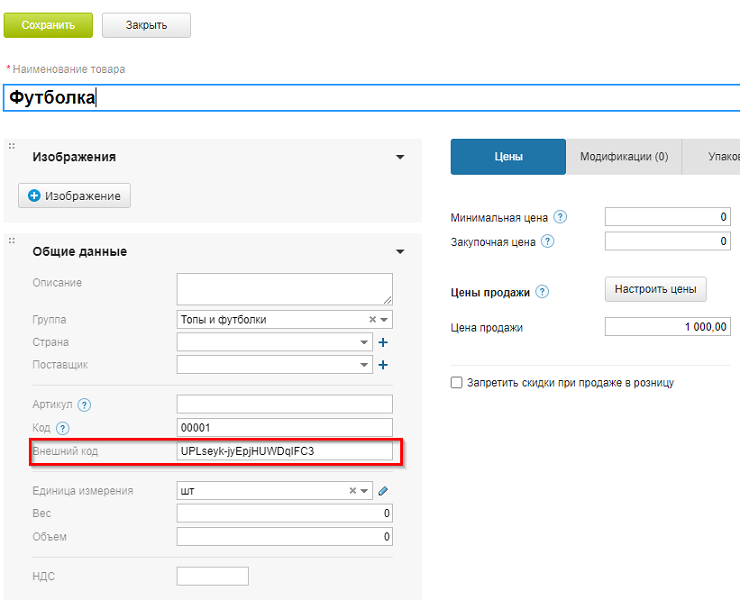
Task: Switch to the Модификации (0) tab
Action: coord(623,157)
